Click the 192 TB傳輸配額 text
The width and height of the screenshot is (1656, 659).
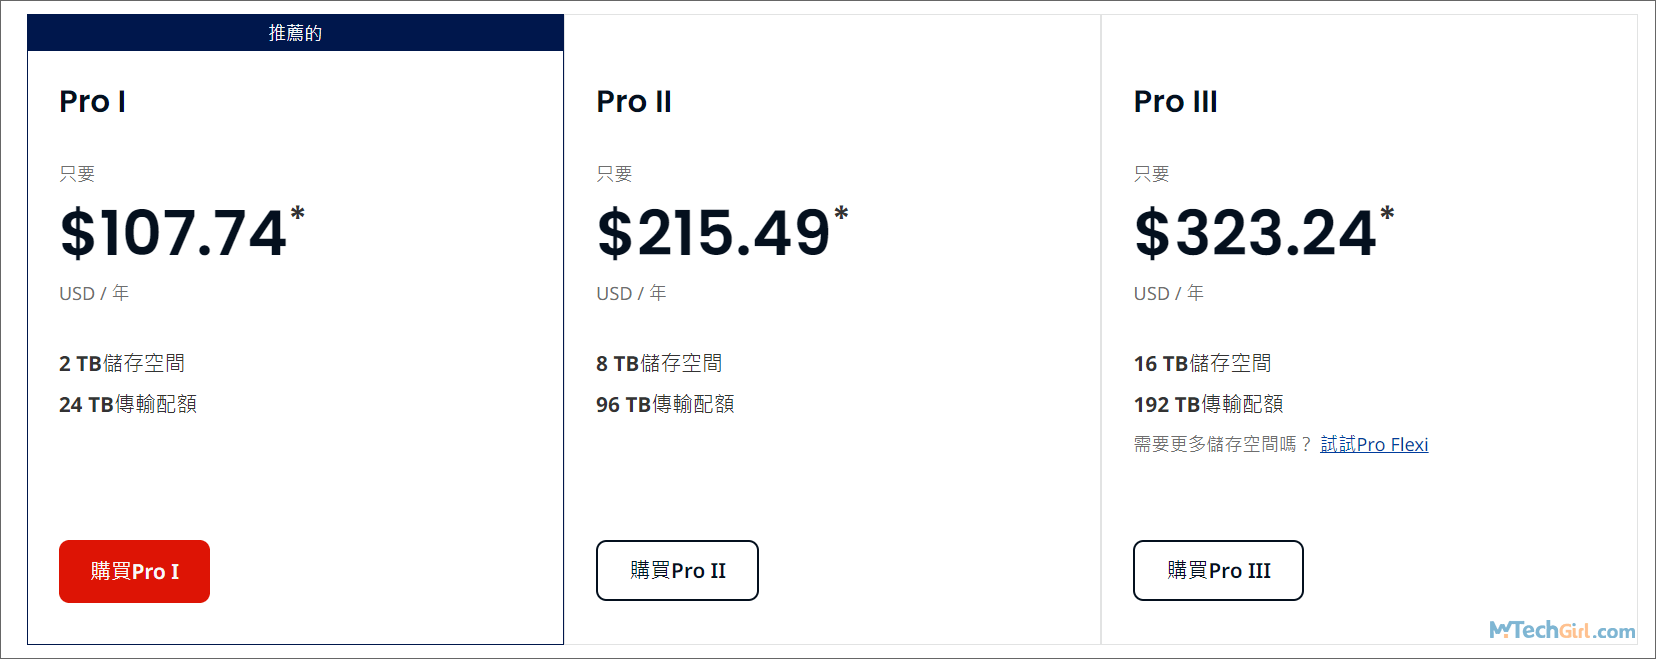1208,404
